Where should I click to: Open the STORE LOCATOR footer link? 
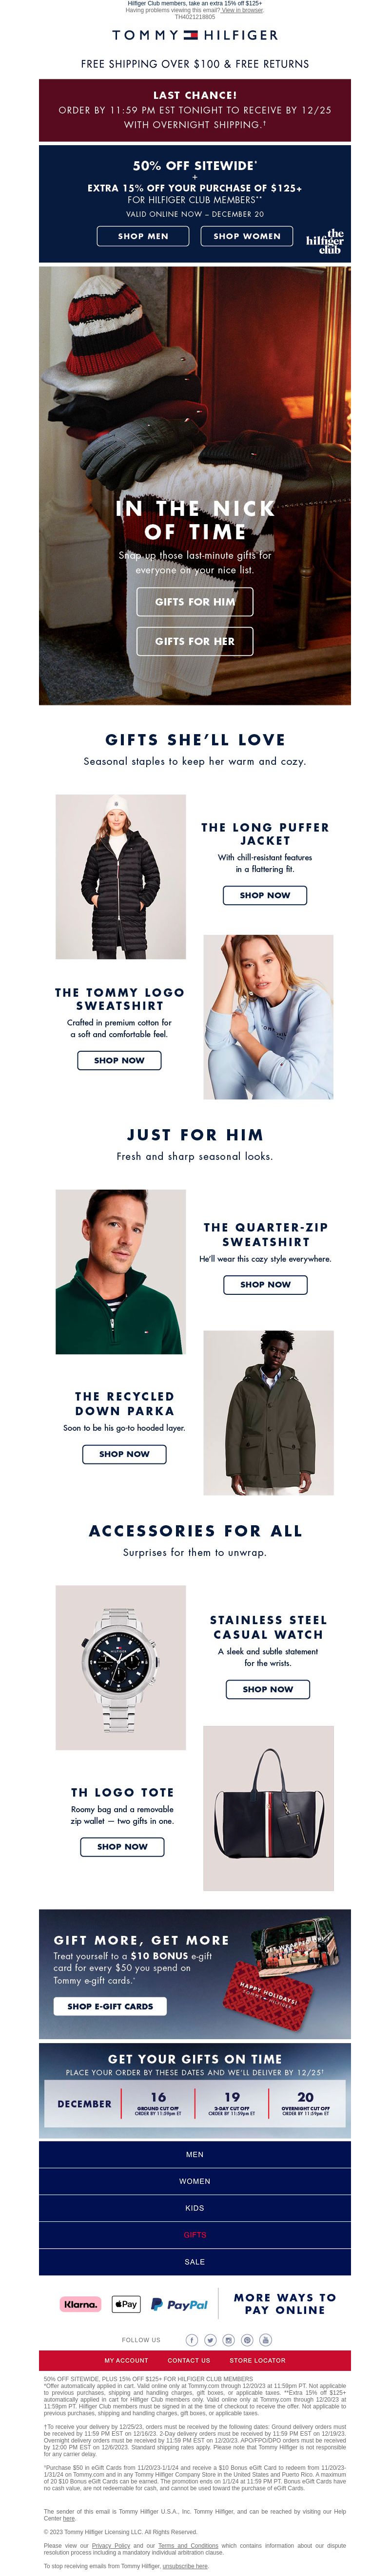[257, 2360]
